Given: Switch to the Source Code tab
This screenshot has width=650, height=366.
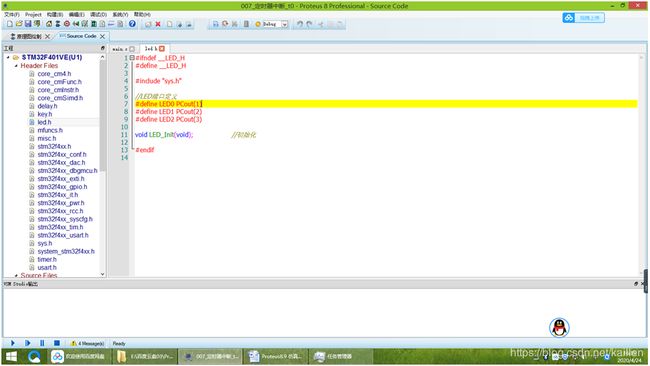Looking at the screenshot, I should (x=81, y=36).
